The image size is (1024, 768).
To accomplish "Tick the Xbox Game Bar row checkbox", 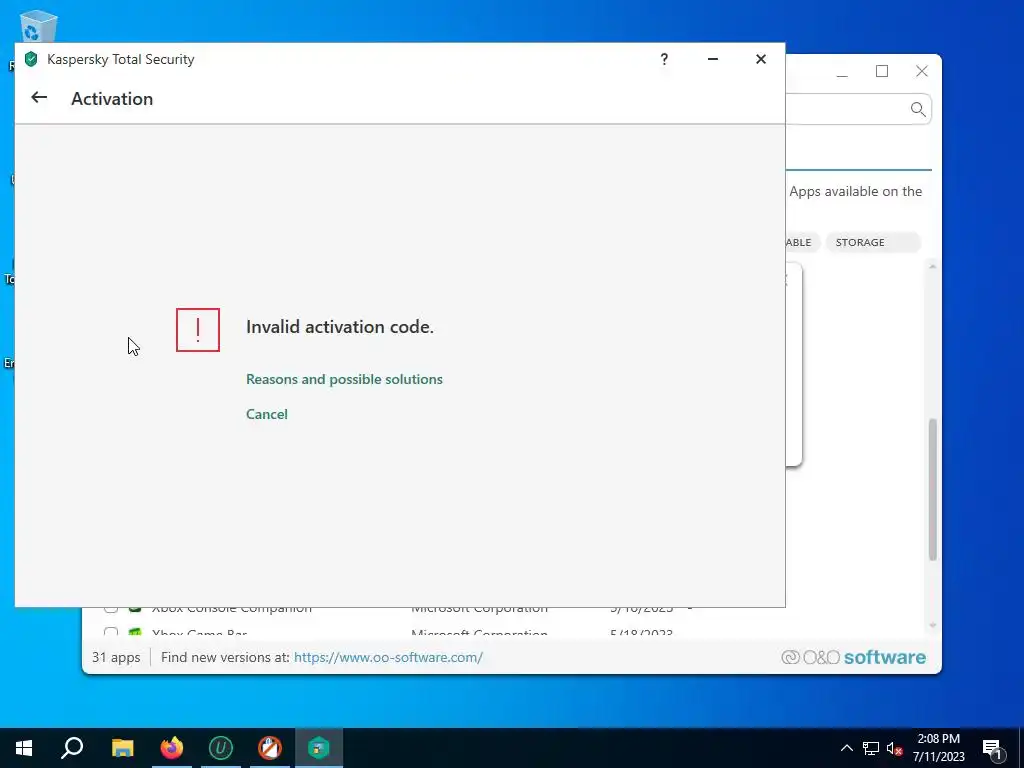I will point(111,632).
